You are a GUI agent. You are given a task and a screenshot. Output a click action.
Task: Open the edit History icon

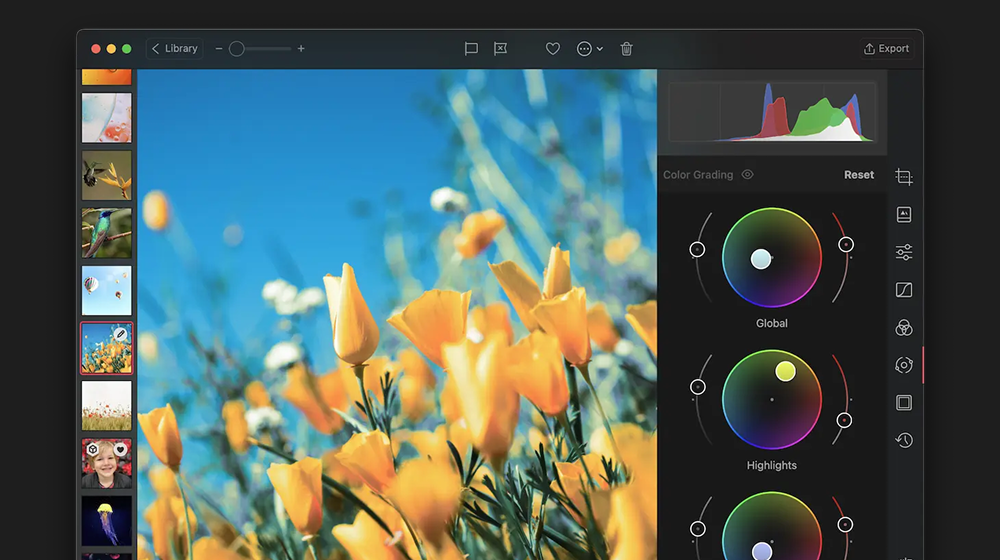click(x=904, y=440)
